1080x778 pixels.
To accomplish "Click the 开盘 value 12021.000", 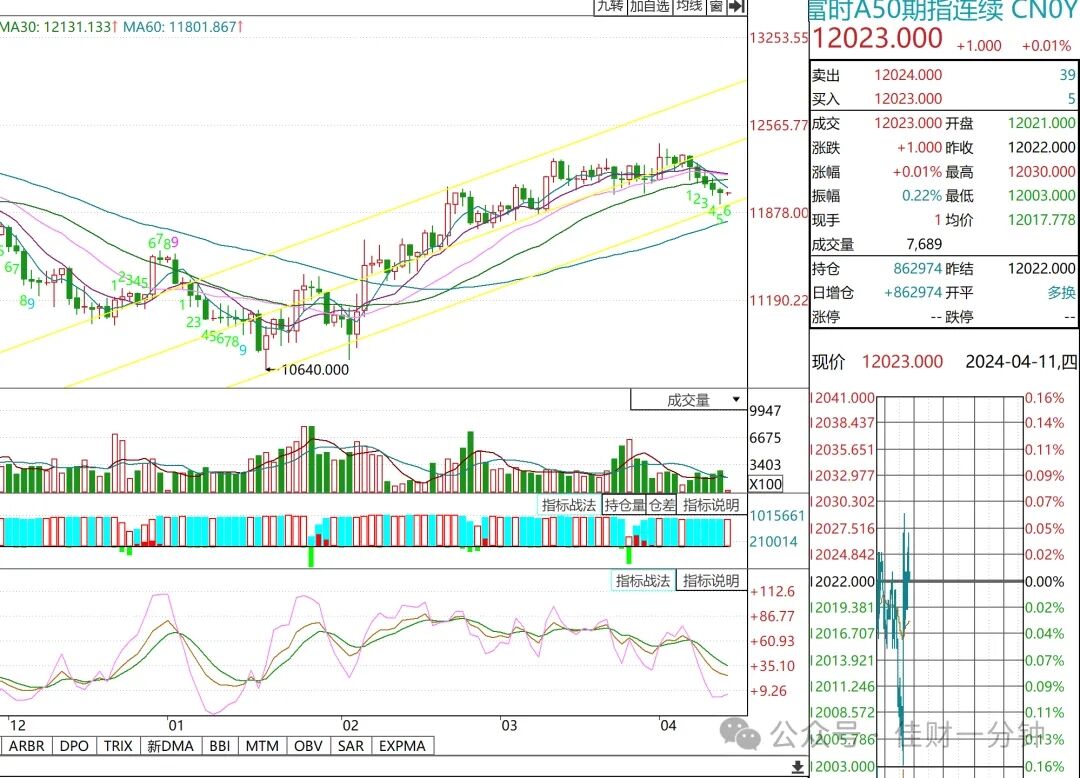I will (x=1041, y=123).
